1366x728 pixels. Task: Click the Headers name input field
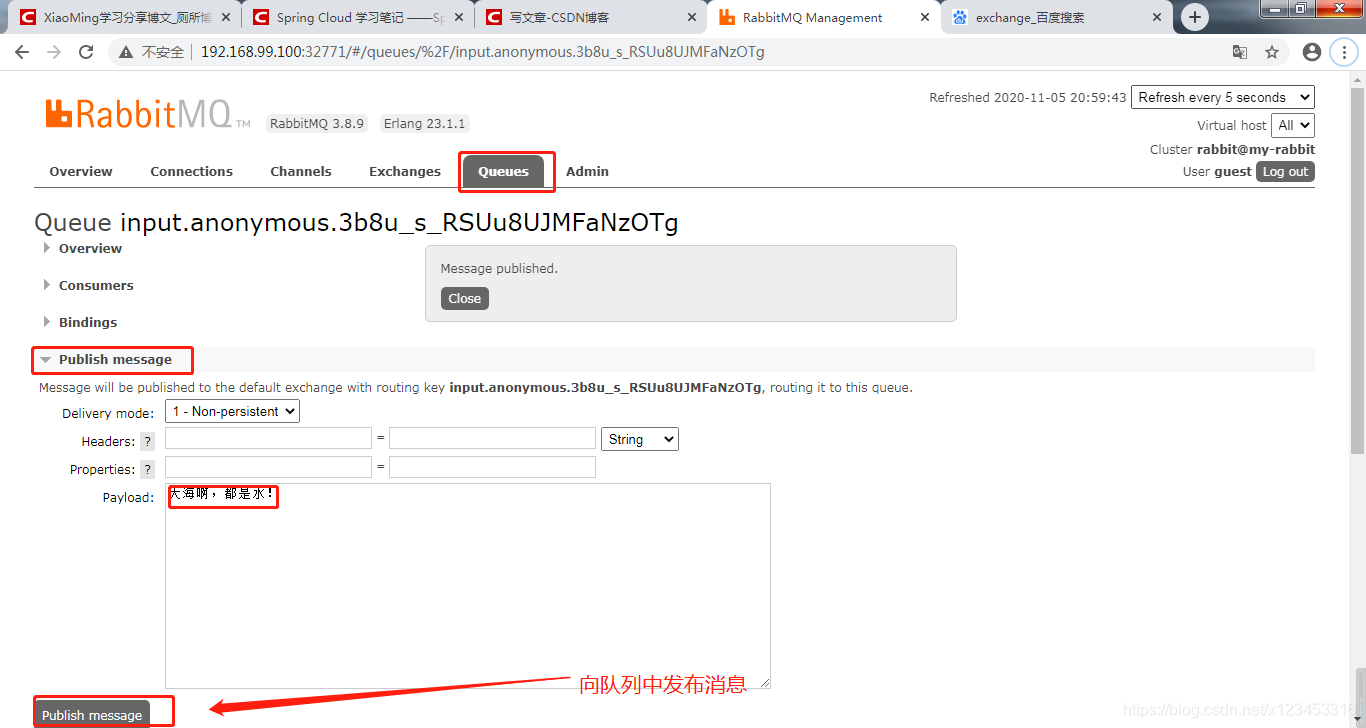[x=268, y=438]
